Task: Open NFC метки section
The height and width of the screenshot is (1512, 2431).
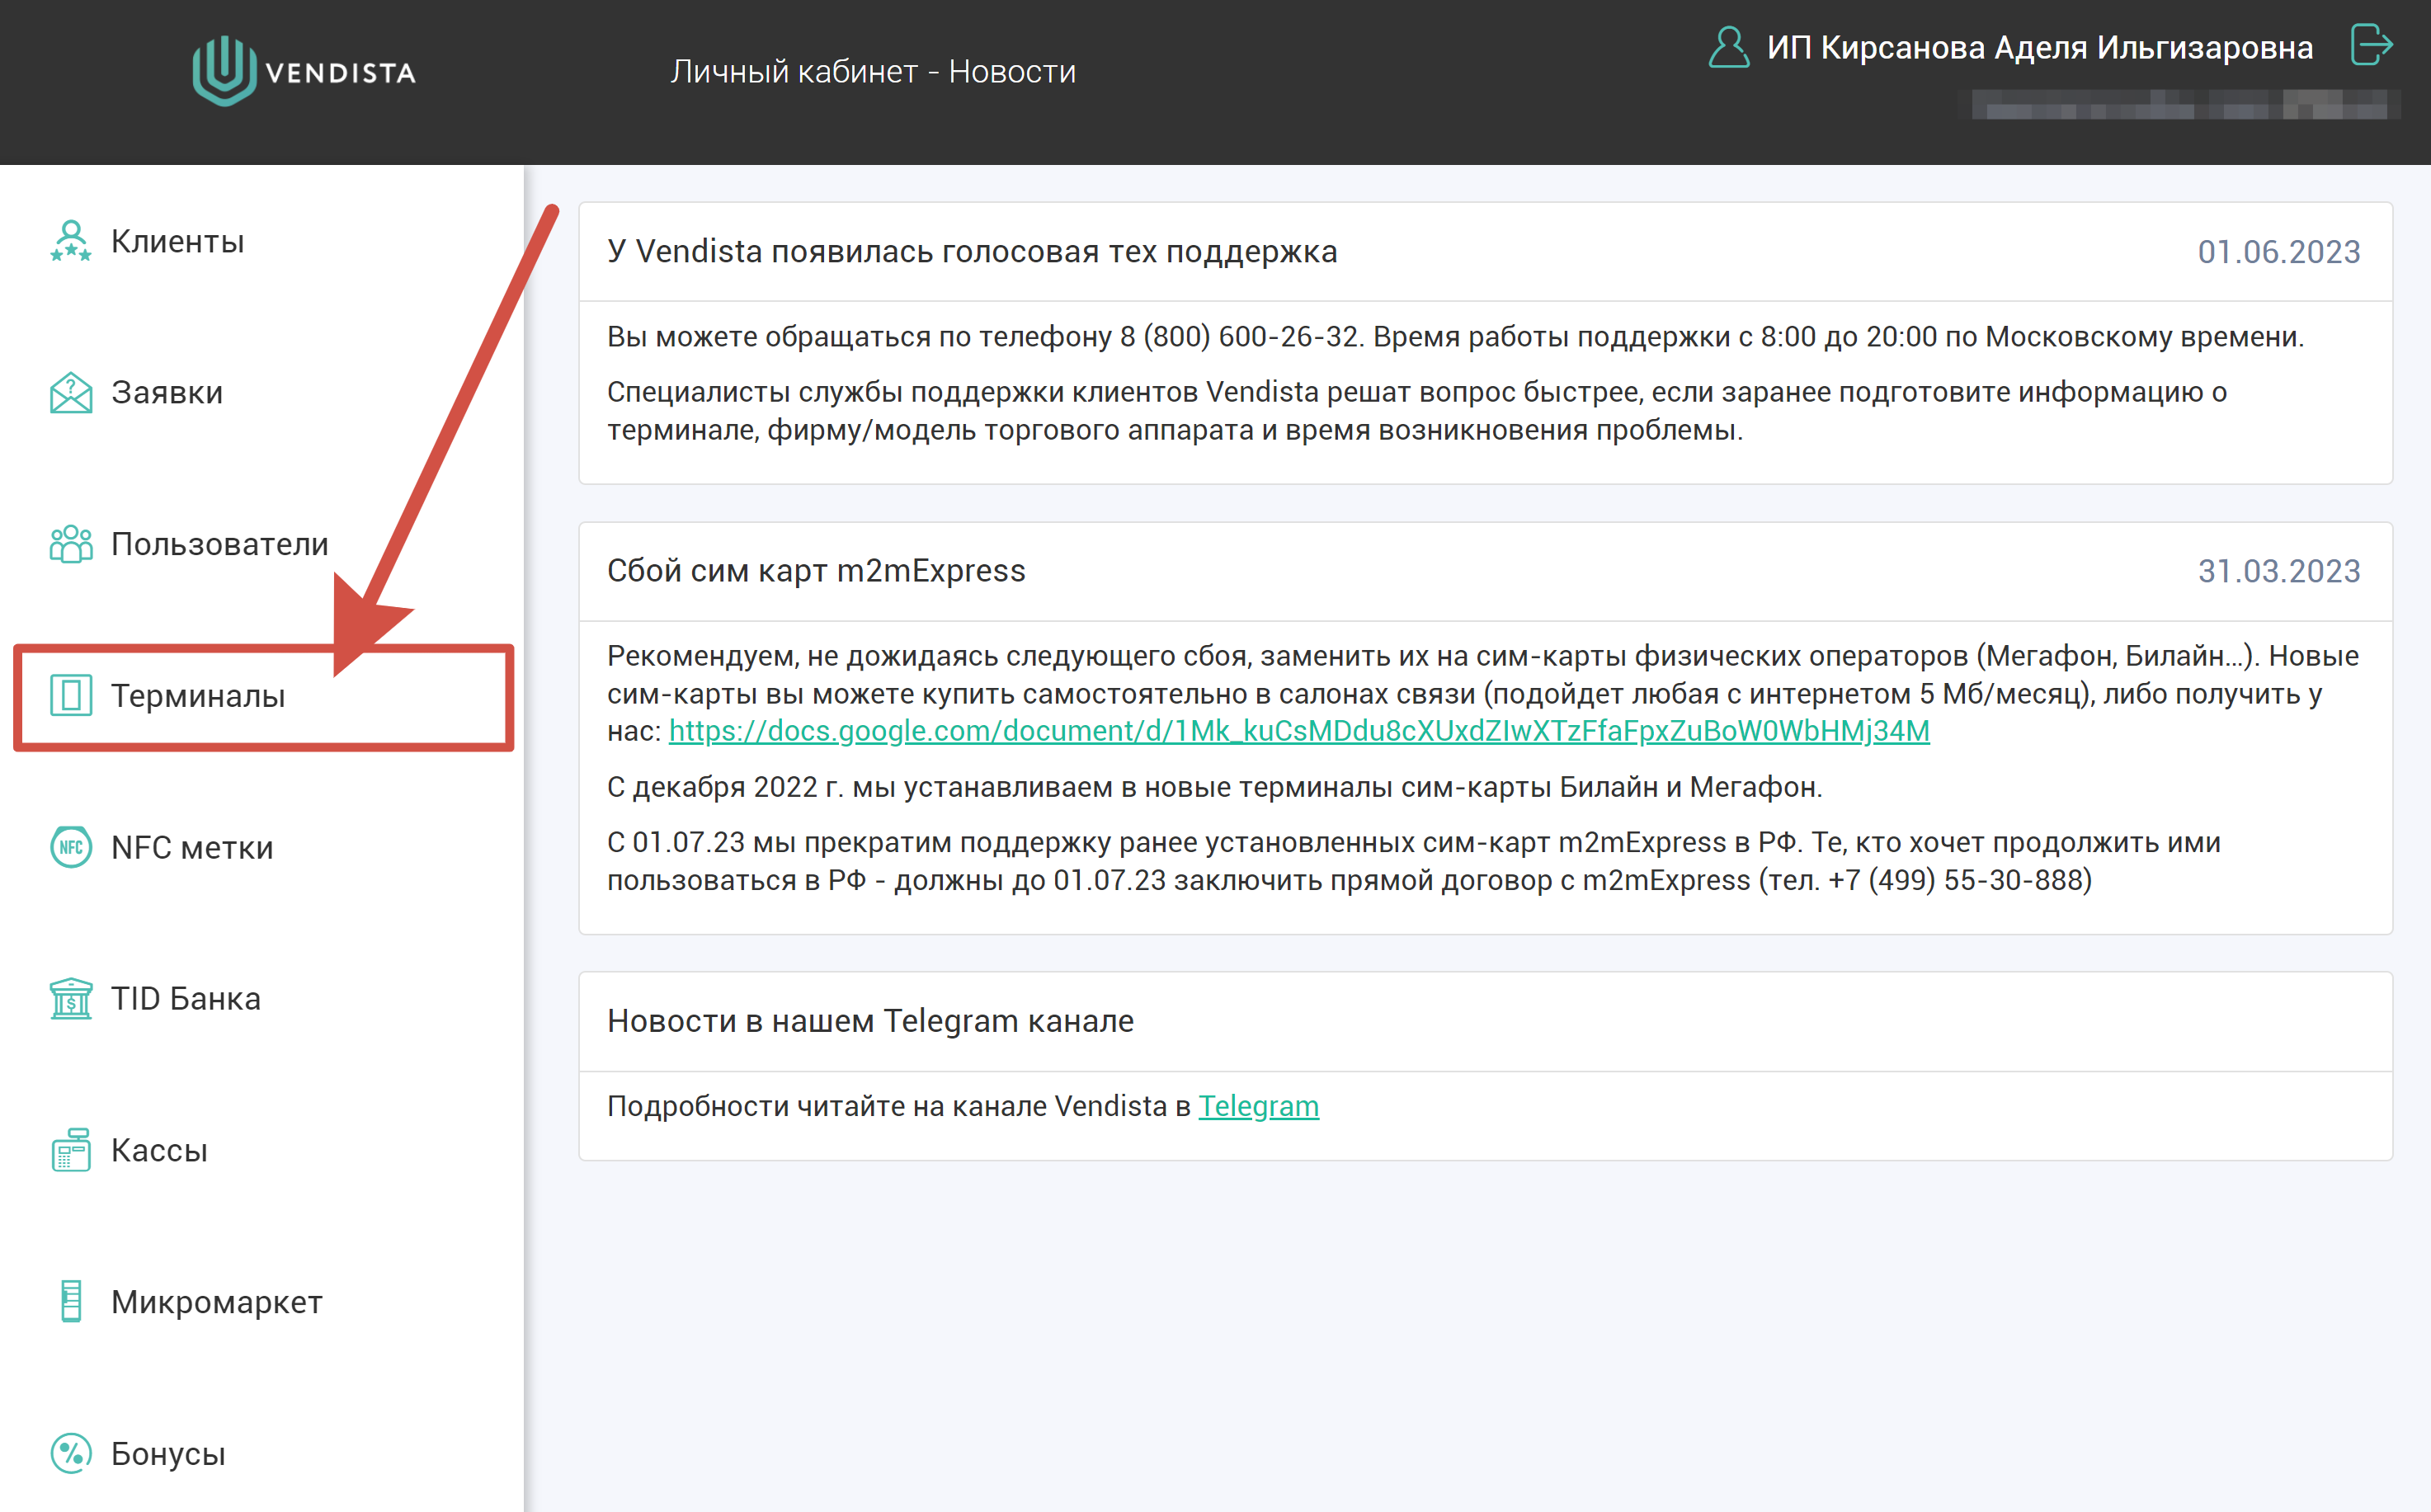Action: tap(192, 847)
